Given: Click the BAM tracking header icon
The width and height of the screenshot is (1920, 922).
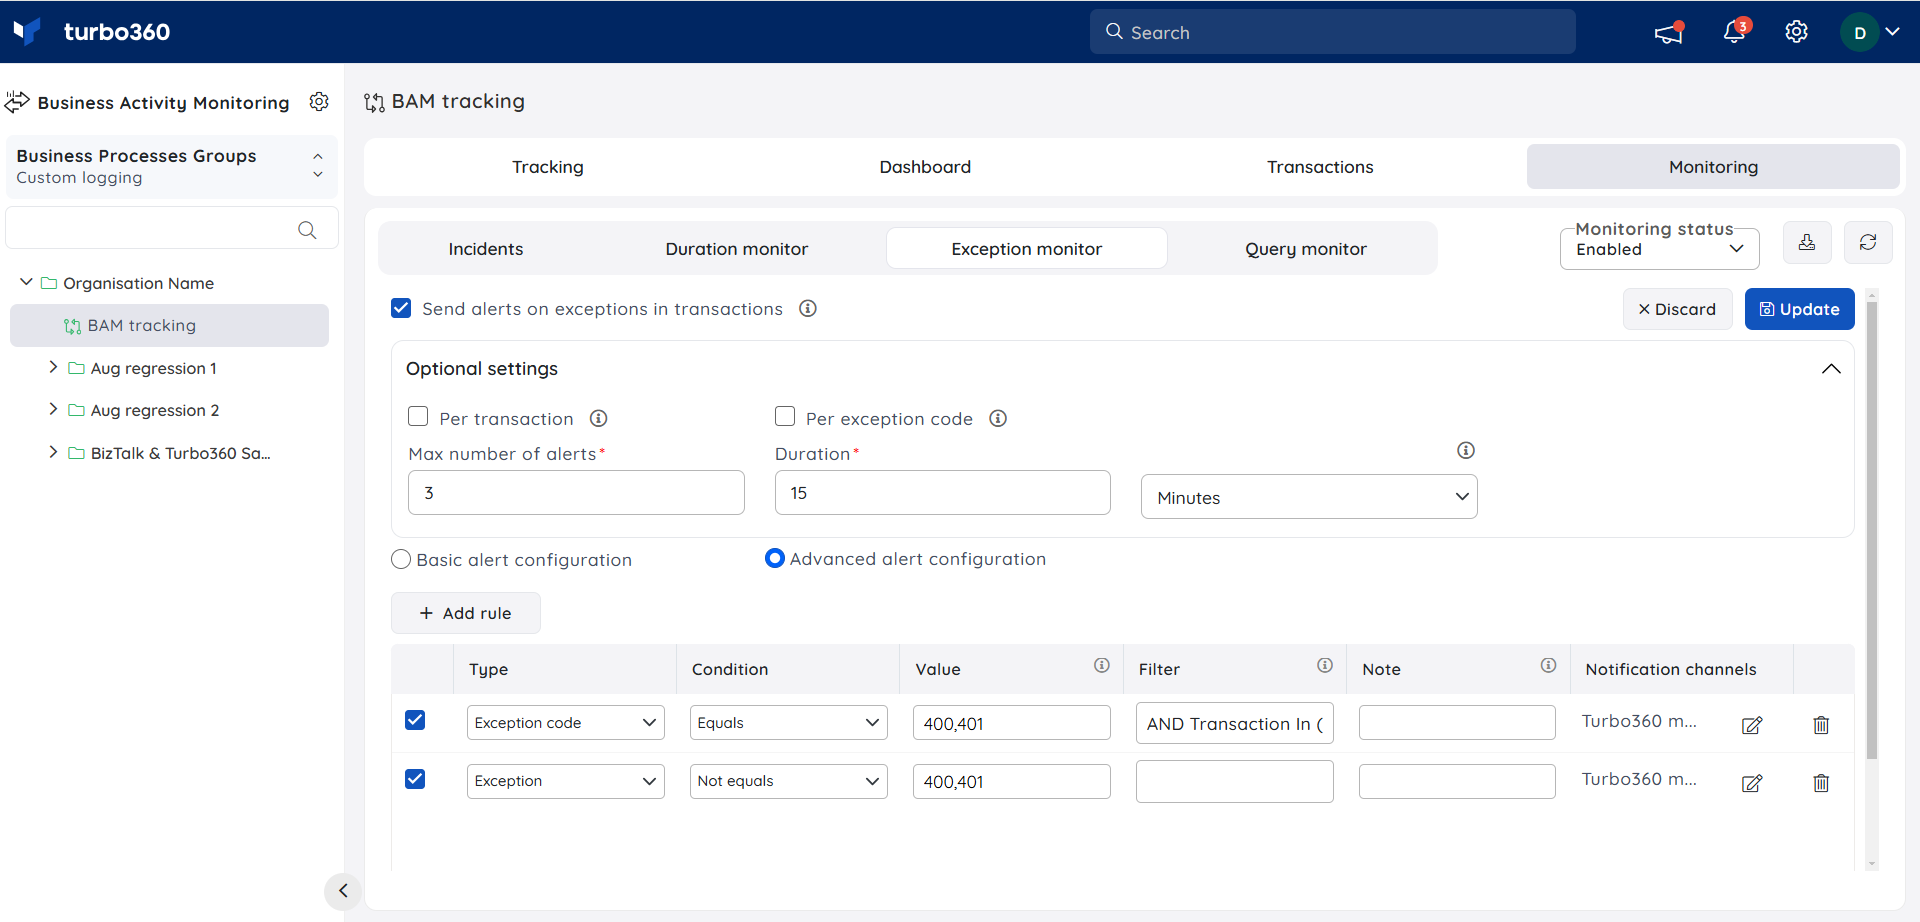Looking at the screenshot, I should tap(374, 102).
